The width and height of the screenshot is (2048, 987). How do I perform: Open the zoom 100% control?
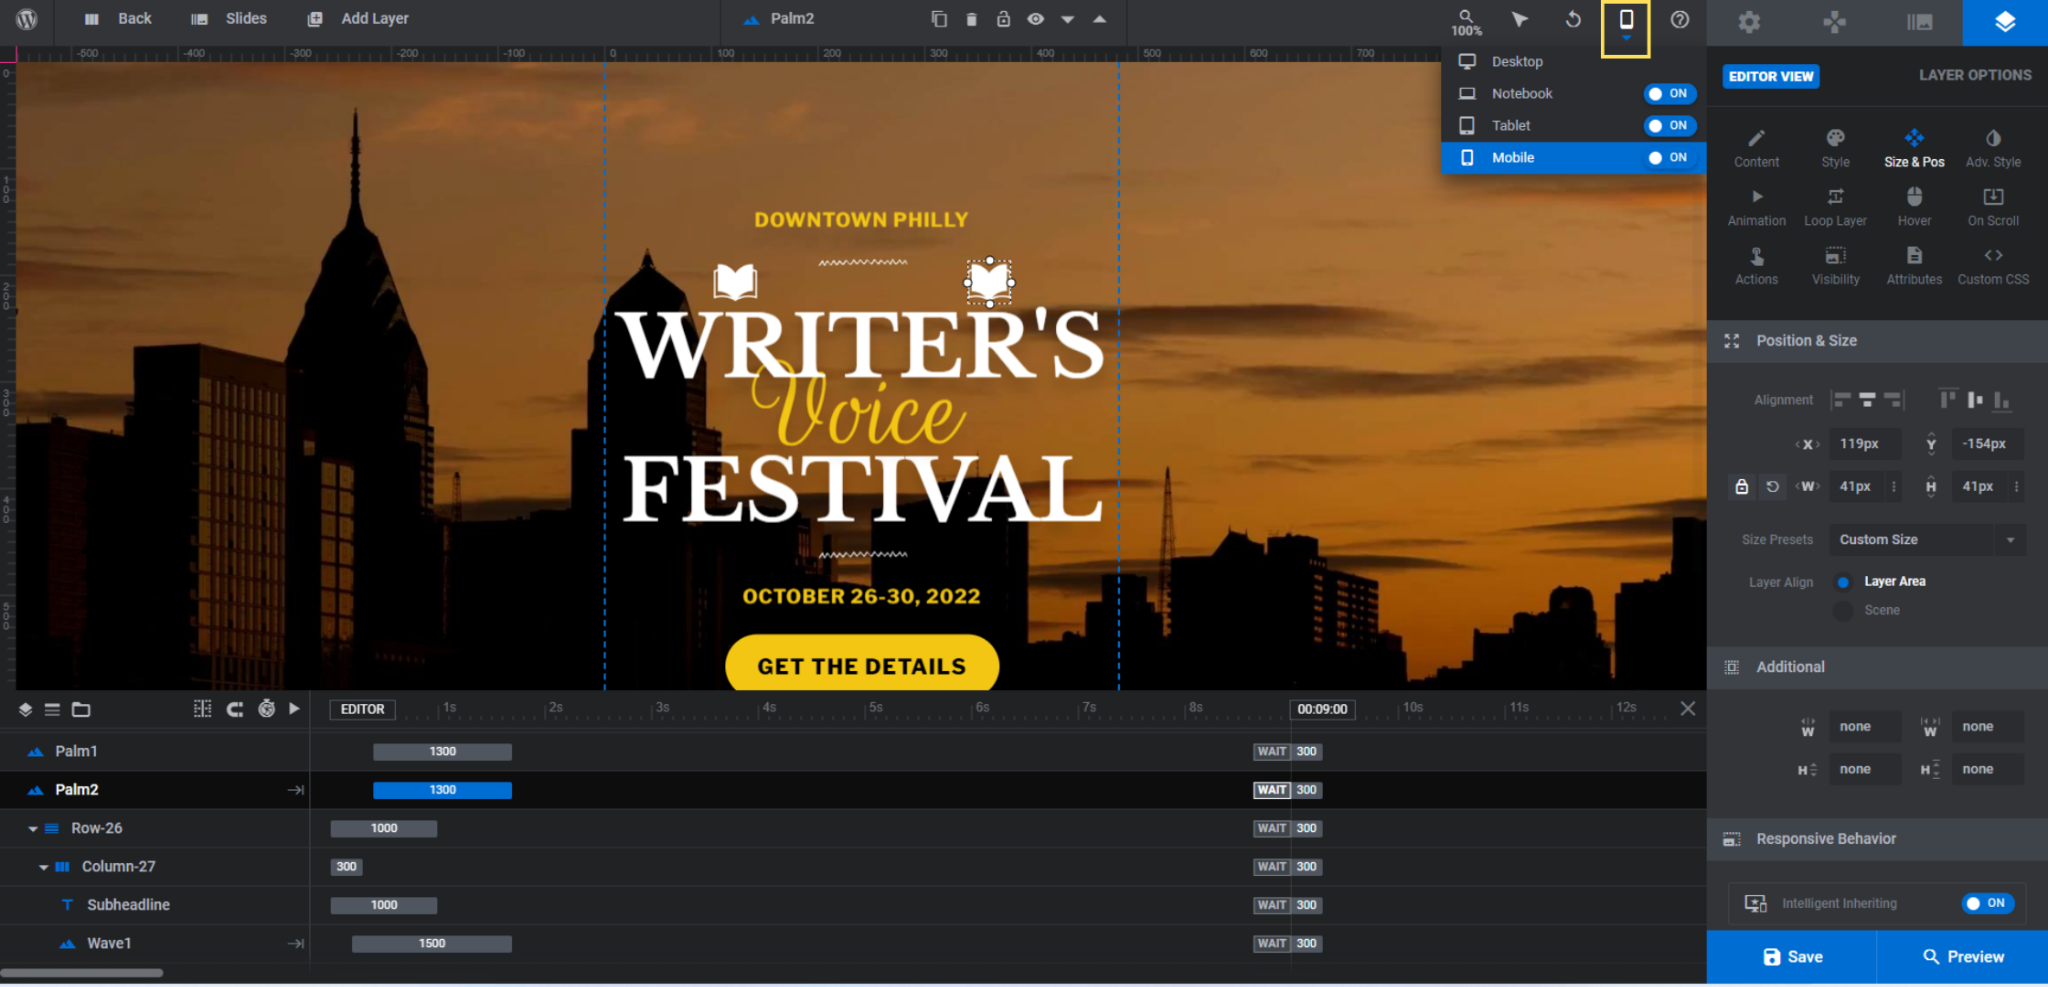pyautogui.click(x=1466, y=22)
